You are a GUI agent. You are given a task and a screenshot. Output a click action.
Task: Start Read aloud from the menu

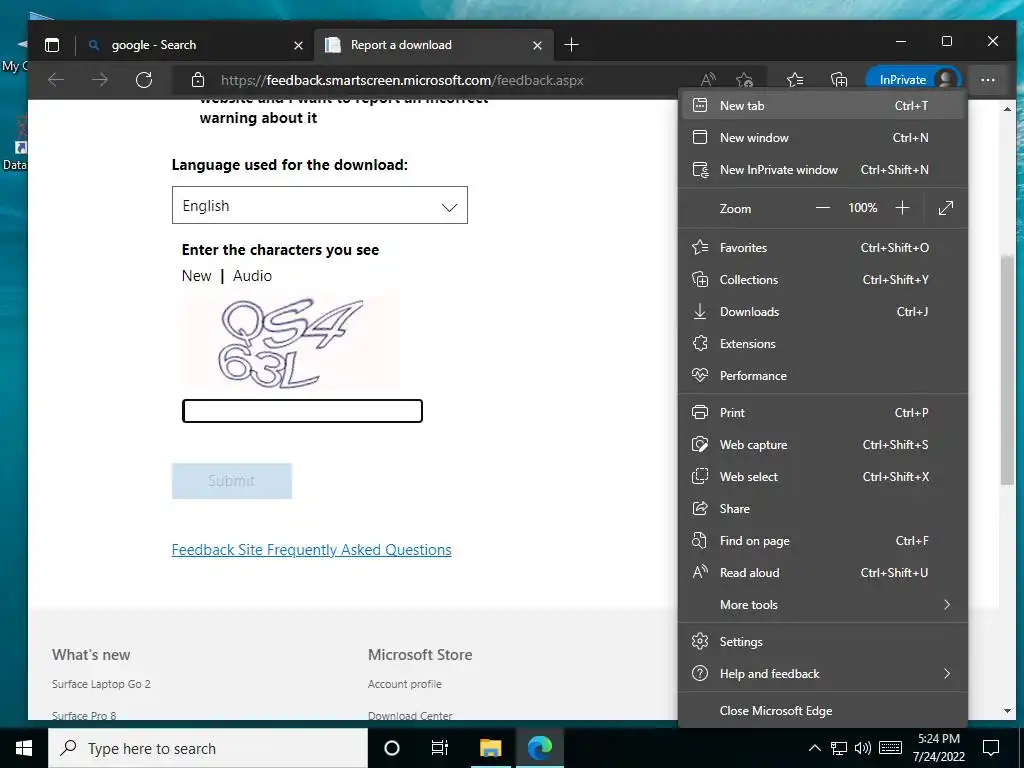click(823, 573)
